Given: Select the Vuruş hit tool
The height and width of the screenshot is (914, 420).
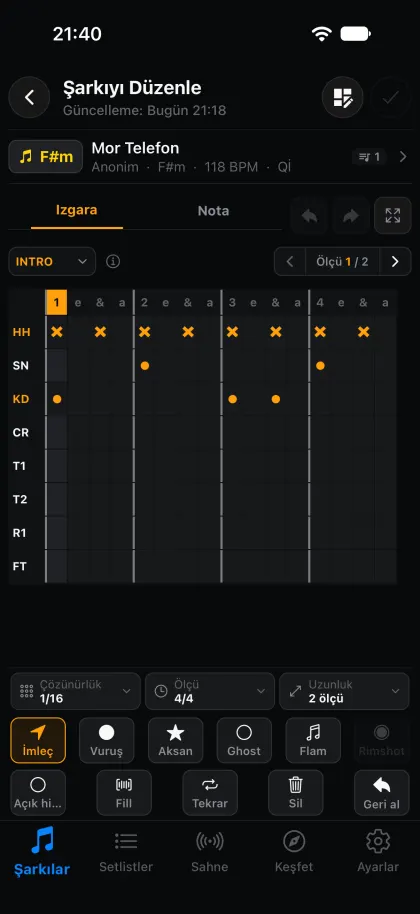Looking at the screenshot, I should click(x=107, y=740).
